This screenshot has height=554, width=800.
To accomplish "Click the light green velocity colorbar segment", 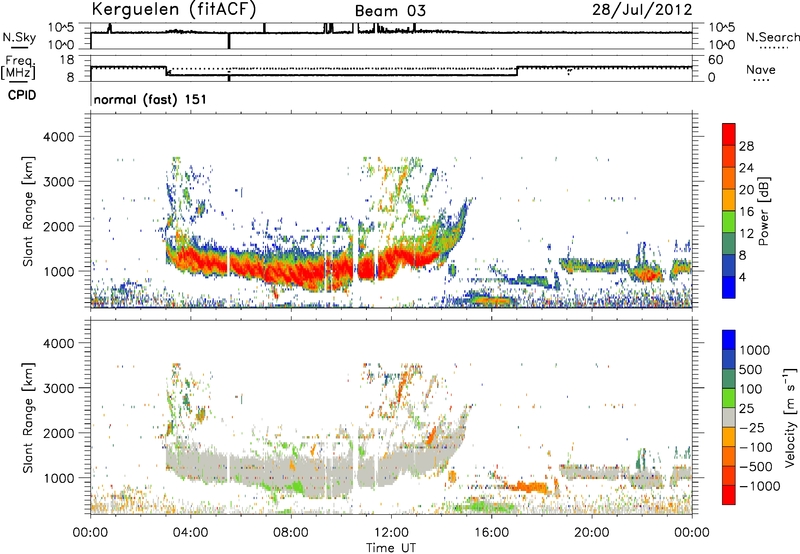I will pos(729,398).
